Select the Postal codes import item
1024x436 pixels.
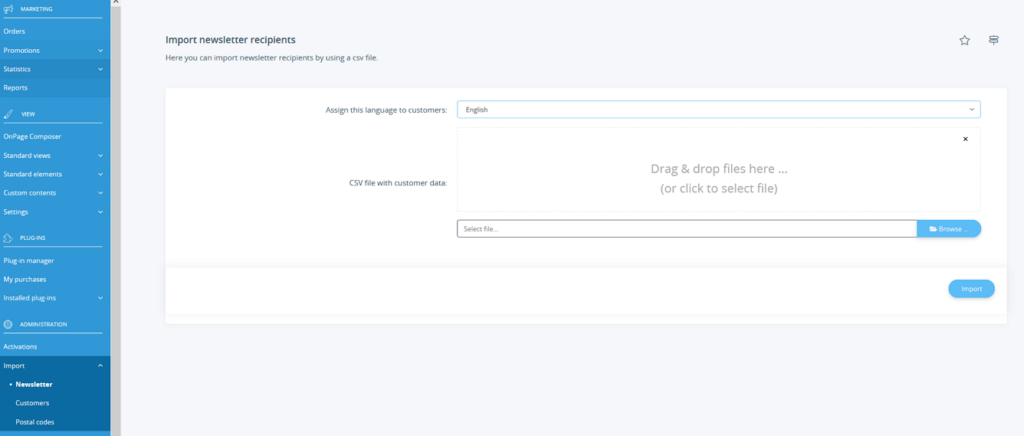click(x=35, y=422)
